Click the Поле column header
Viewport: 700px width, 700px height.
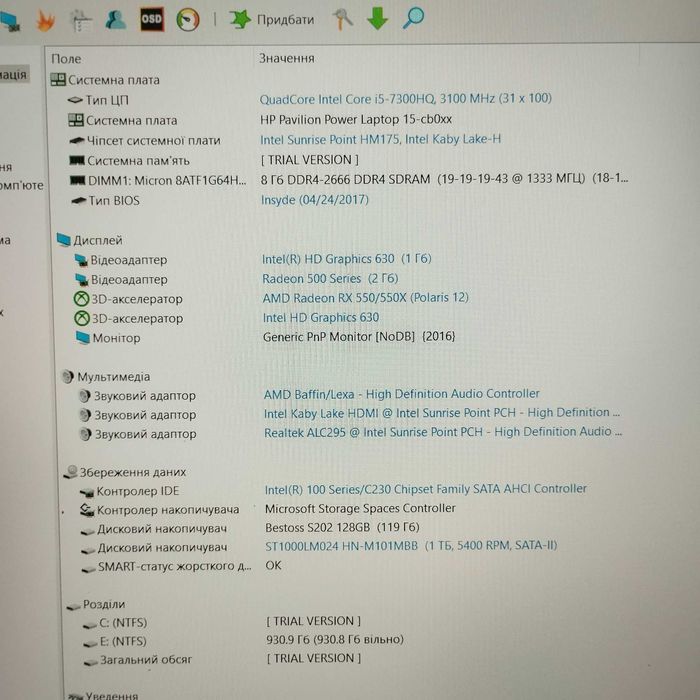(66, 59)
